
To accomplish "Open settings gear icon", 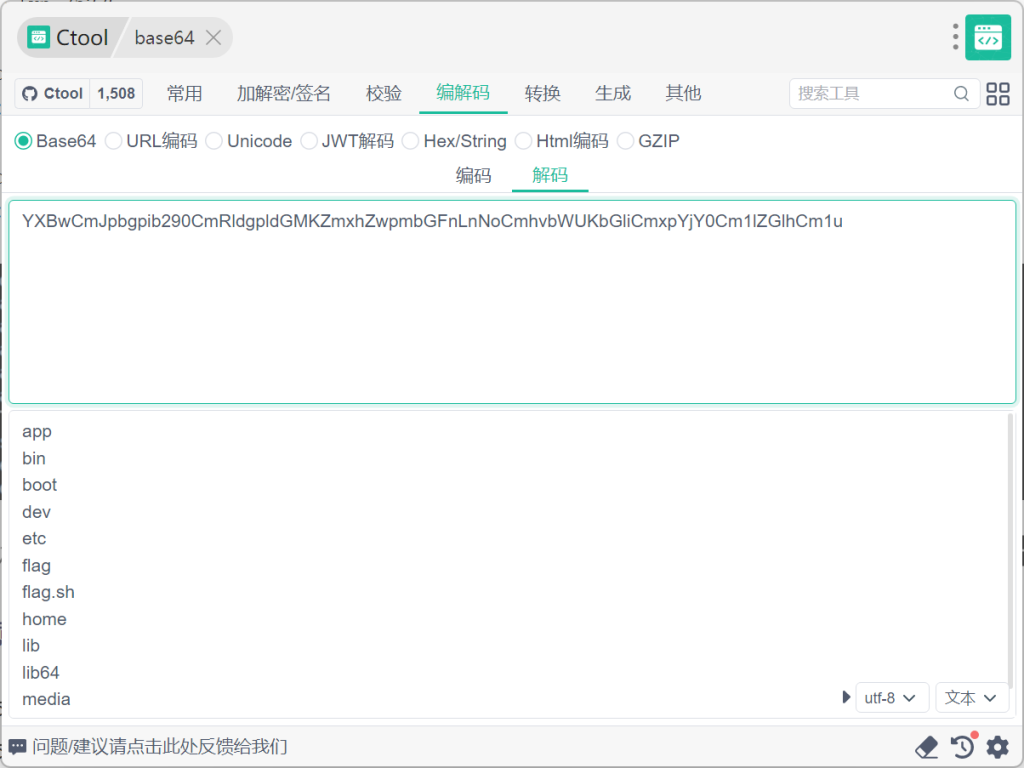I will (x=997, y=747).
